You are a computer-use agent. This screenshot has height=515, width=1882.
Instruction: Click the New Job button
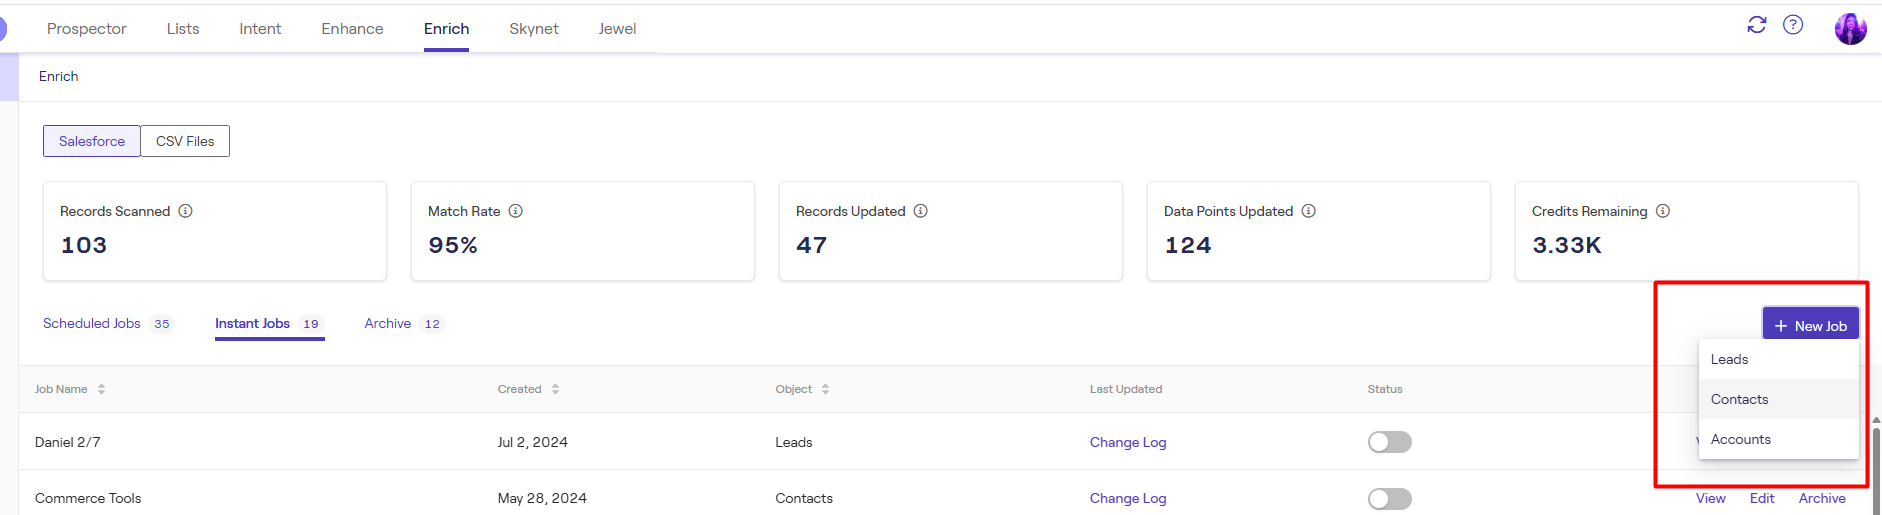click(x=1810, y=326)
